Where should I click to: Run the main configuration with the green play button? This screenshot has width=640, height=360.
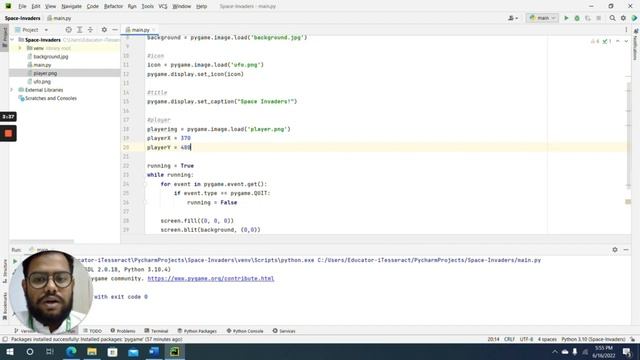tap(566, 18)
